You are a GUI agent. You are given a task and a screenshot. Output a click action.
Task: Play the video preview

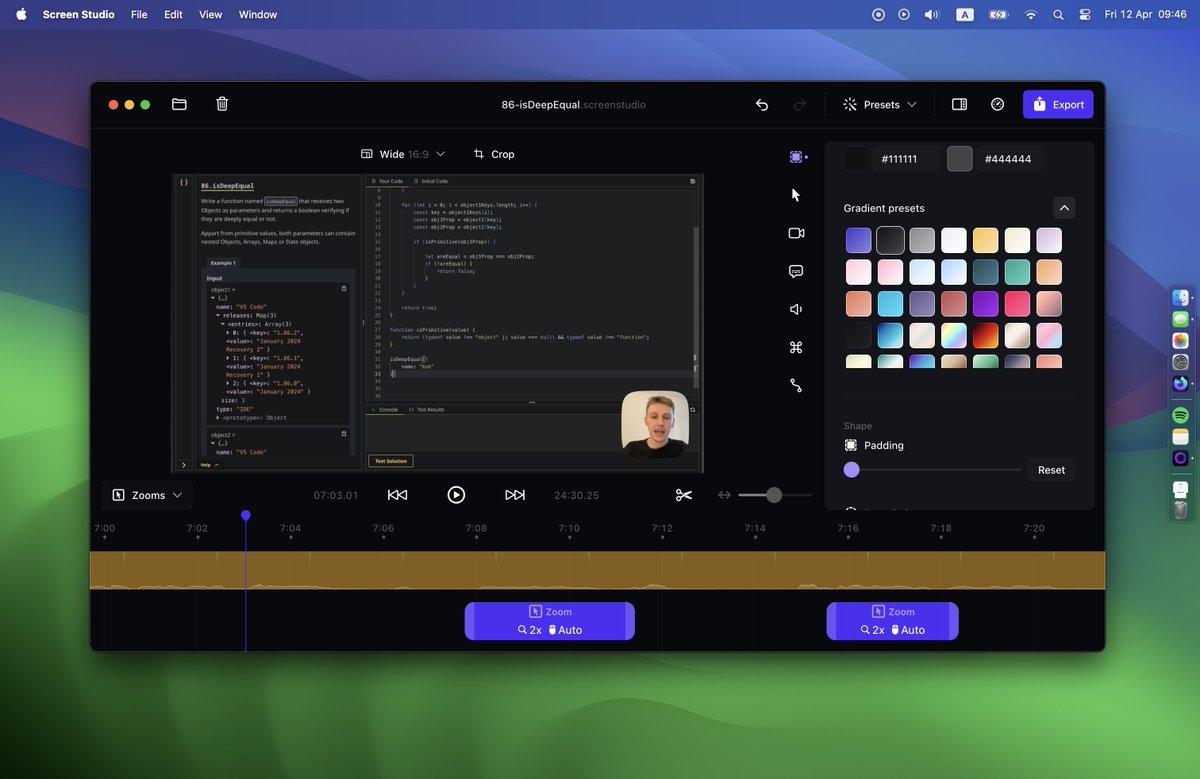click(x=456, y=495)
